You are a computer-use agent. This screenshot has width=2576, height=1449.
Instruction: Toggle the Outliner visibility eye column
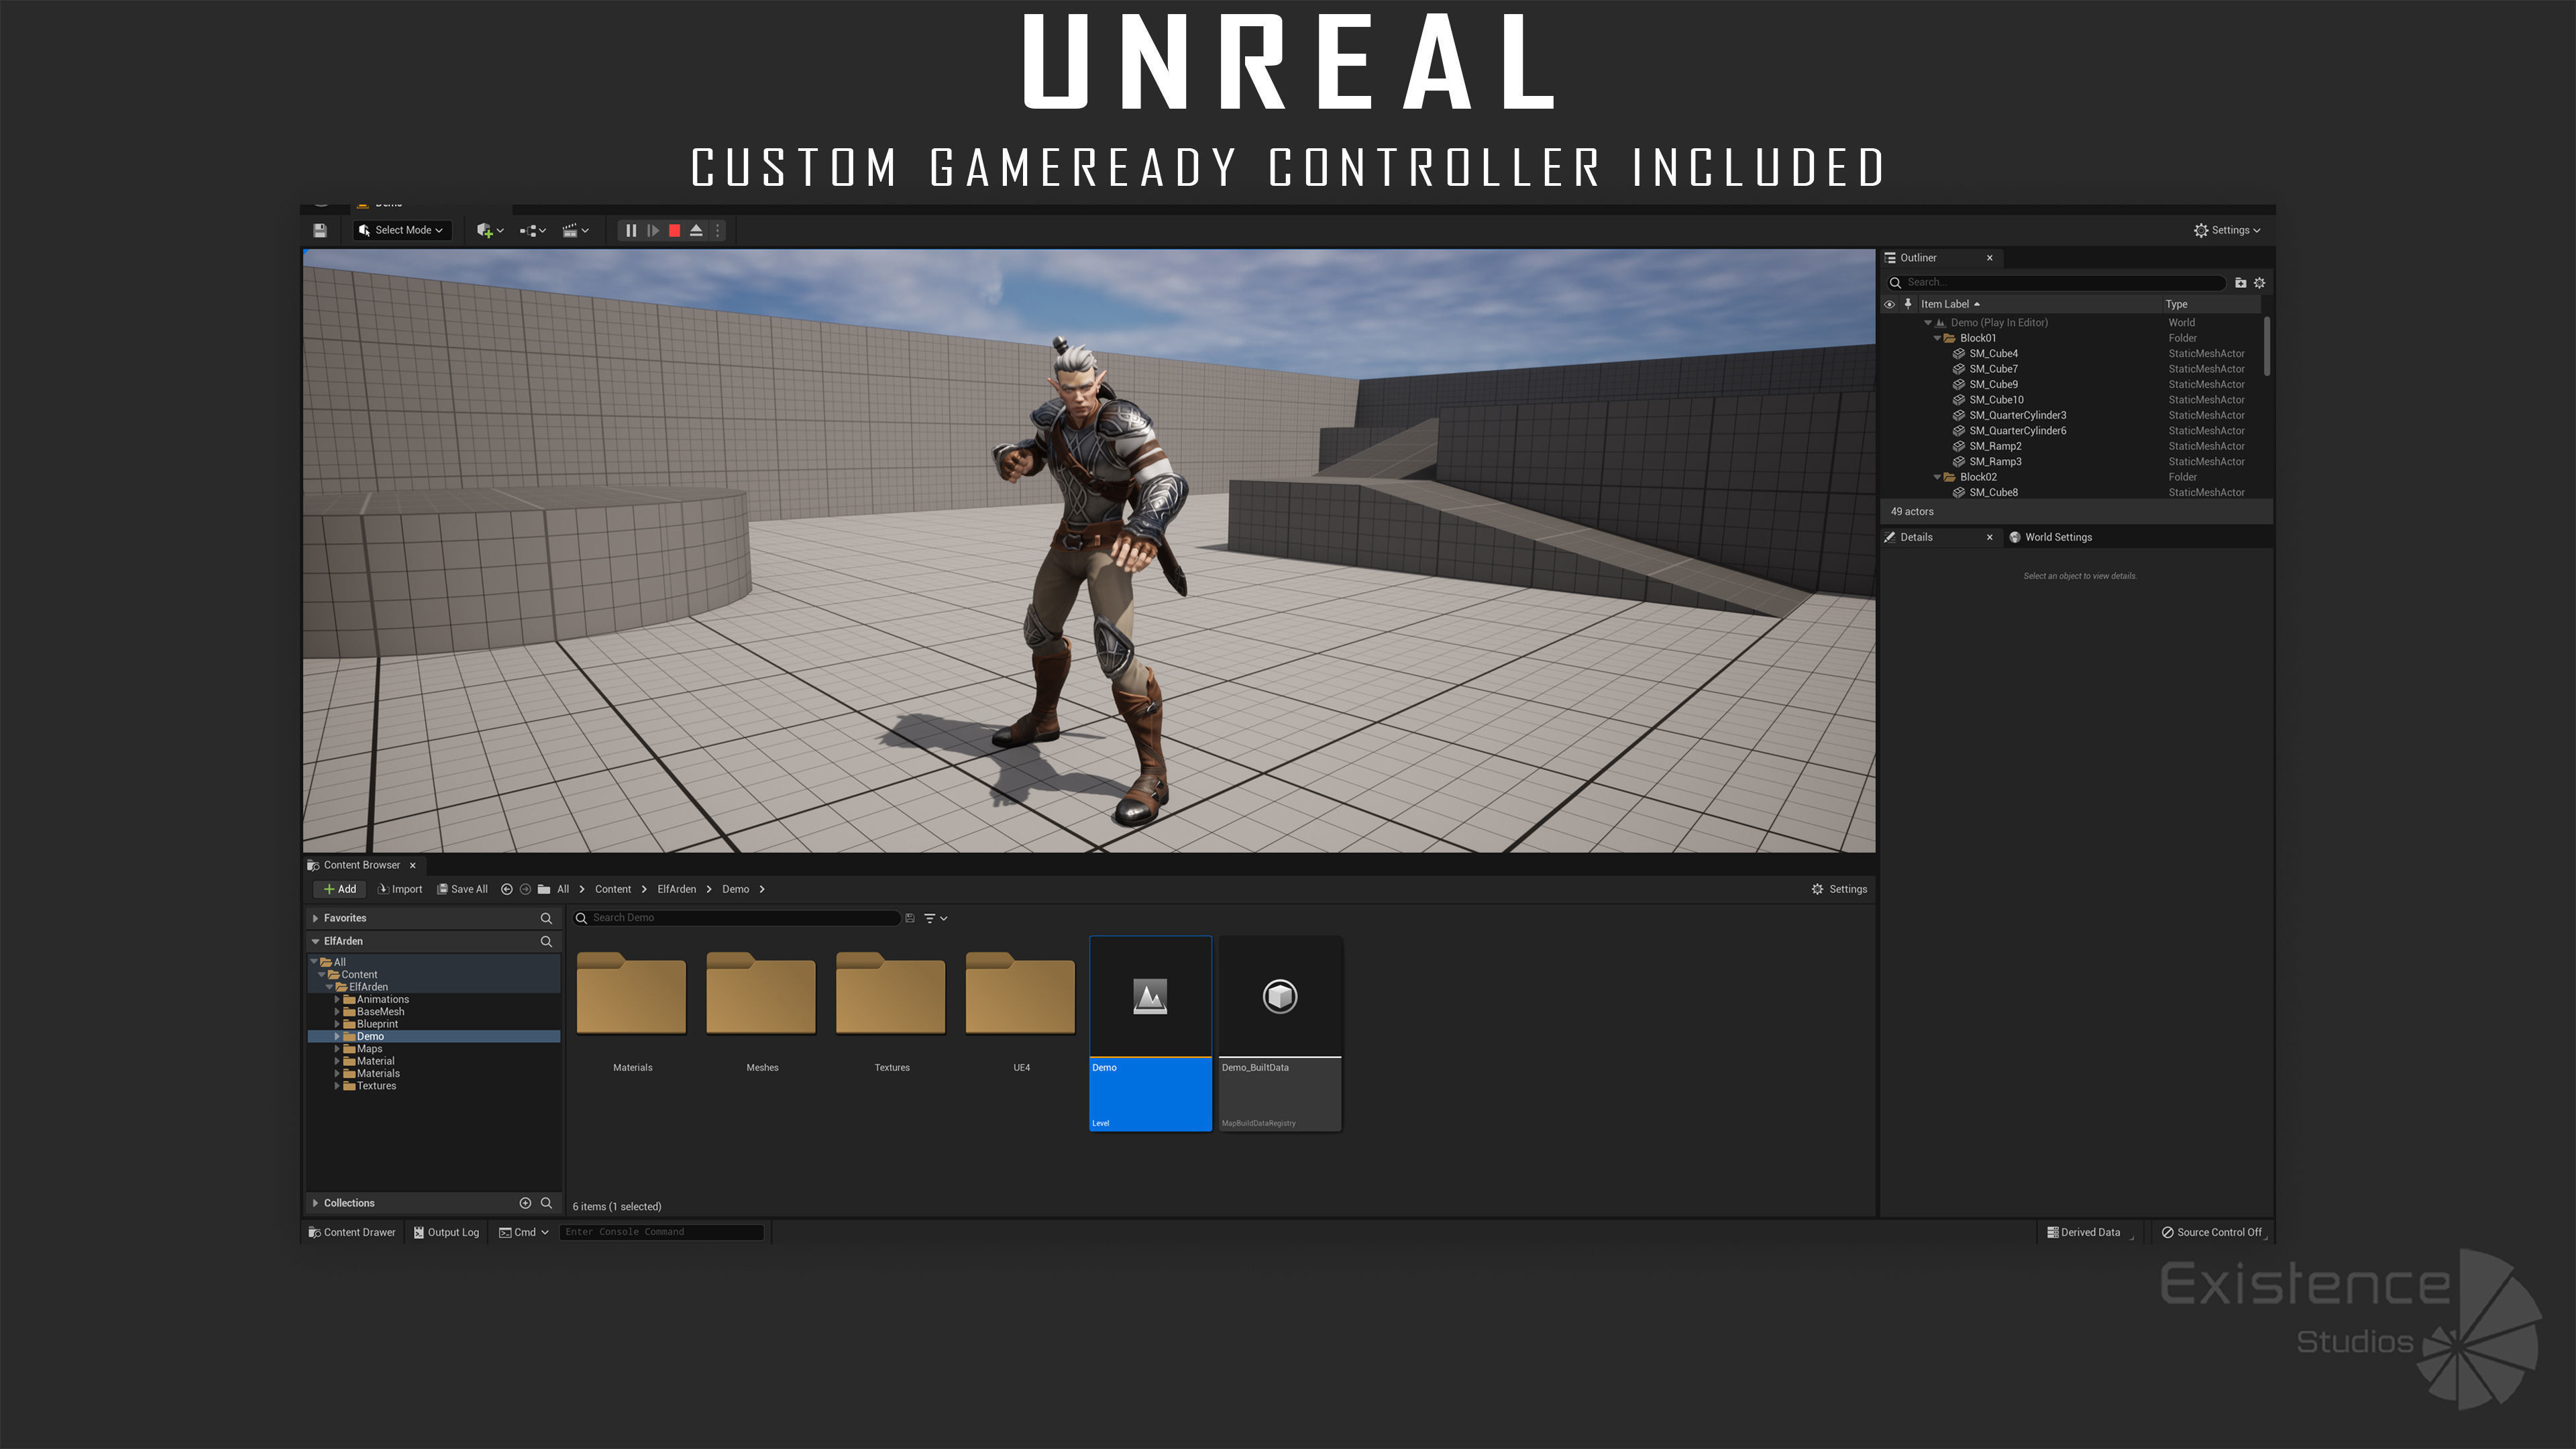(x=1890, y=304)
